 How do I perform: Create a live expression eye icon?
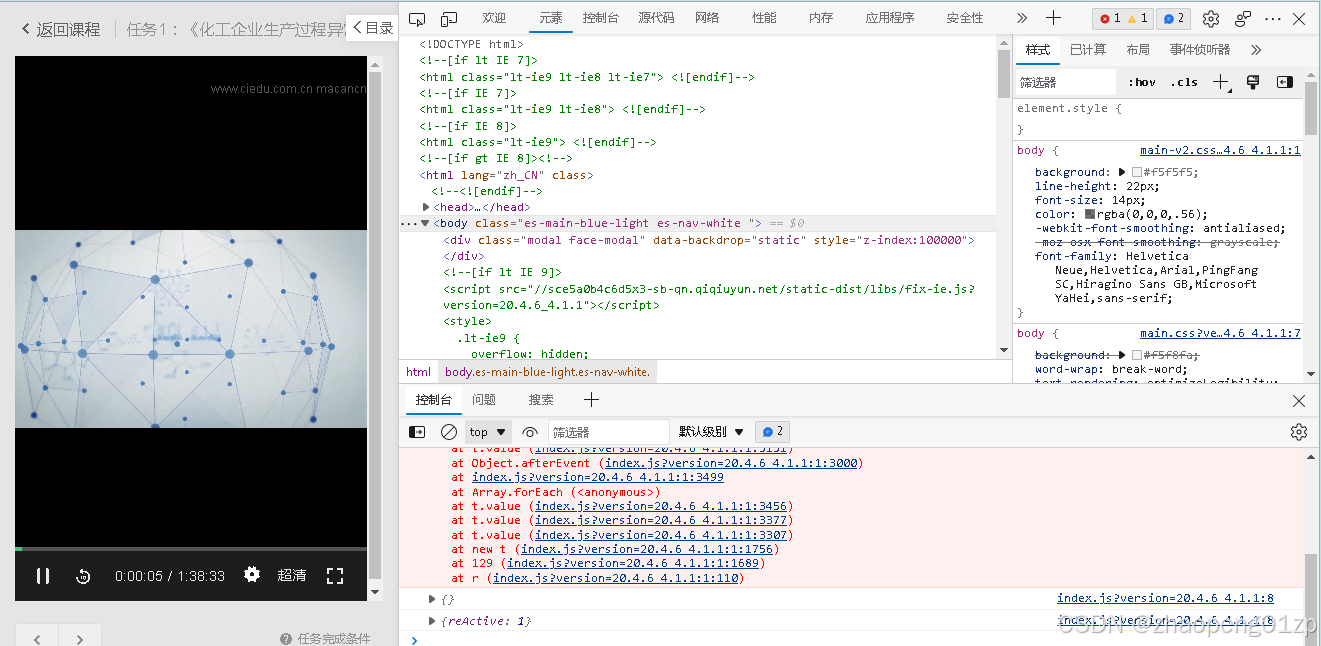(530, 432)
